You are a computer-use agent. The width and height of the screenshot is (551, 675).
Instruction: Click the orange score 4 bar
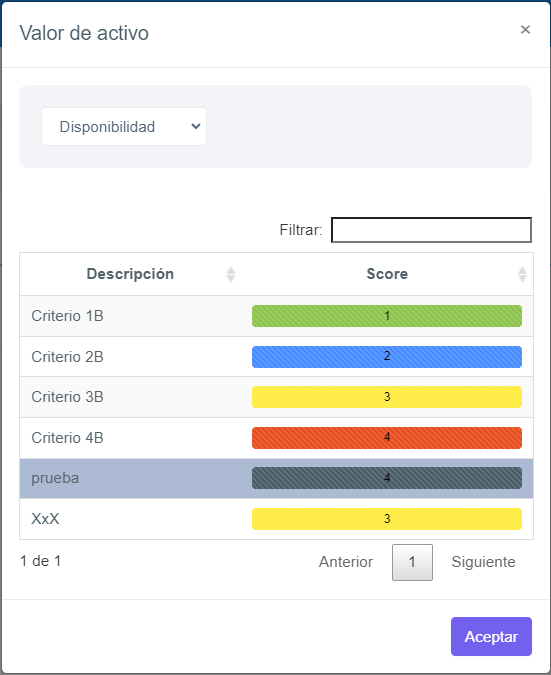point(387,438)
